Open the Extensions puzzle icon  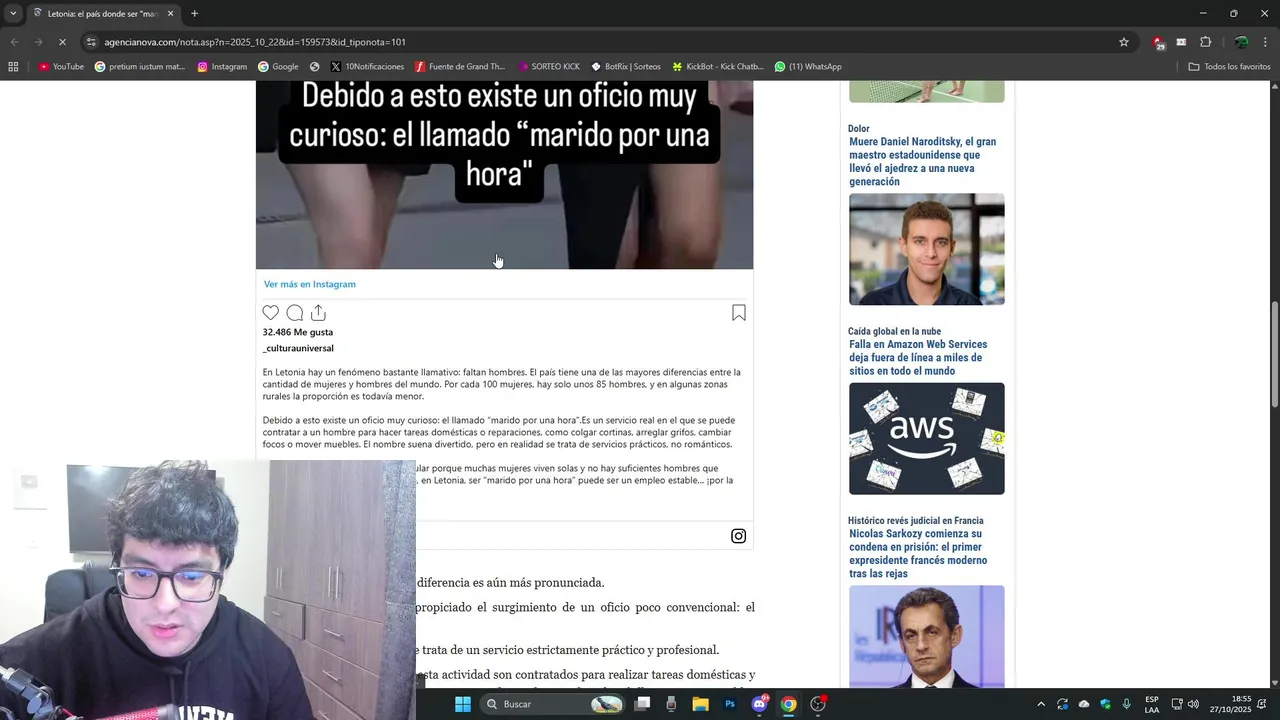pos(1205,42)
